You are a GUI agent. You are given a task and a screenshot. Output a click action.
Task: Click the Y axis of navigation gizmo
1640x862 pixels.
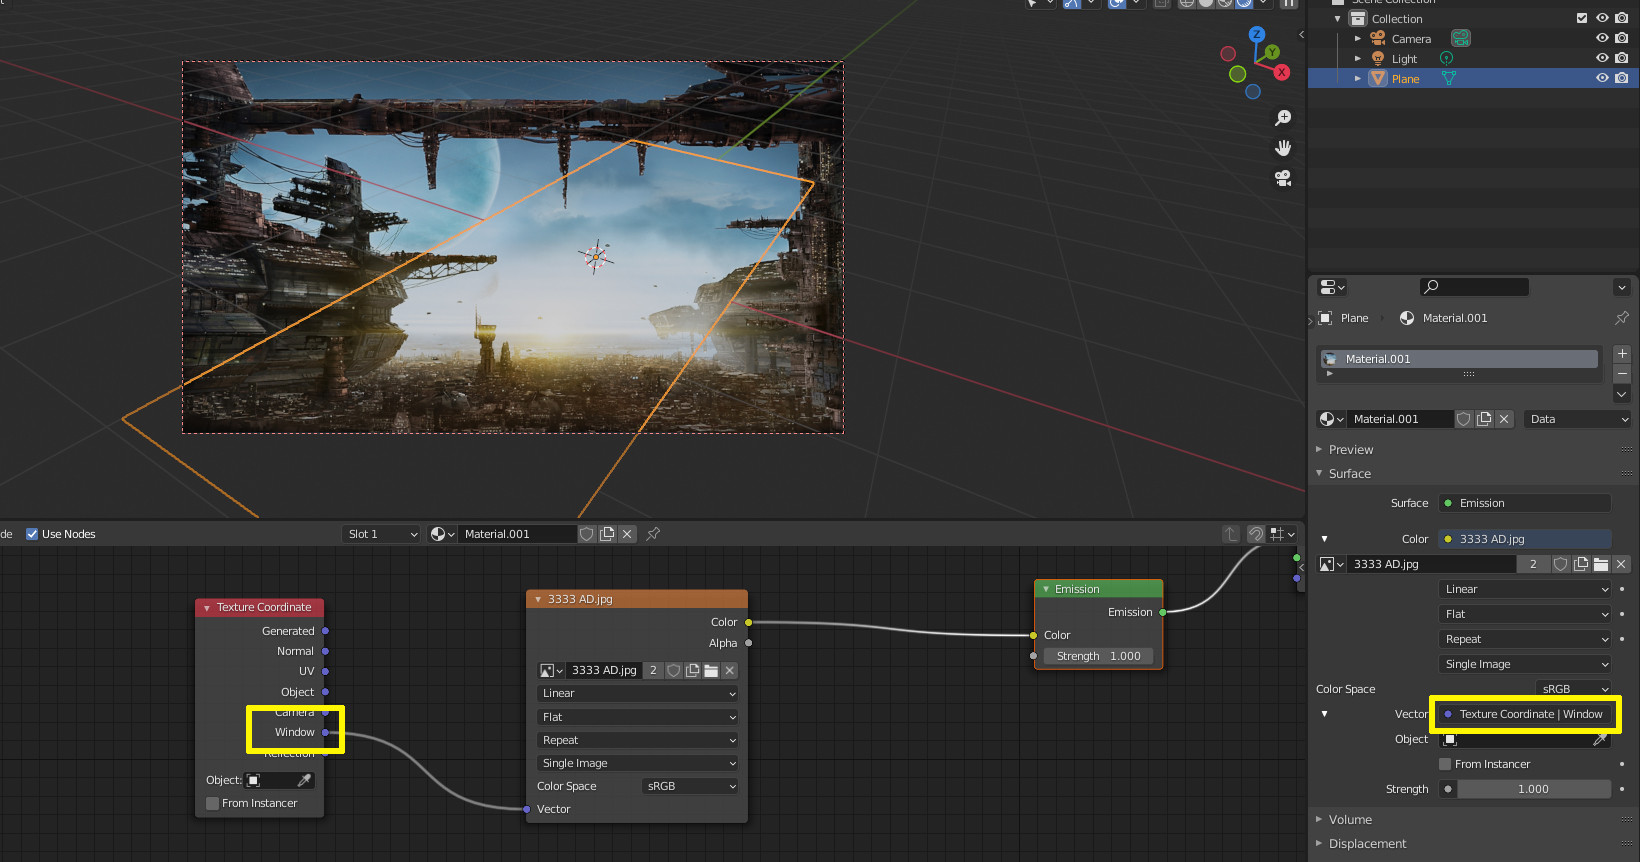1272,52
